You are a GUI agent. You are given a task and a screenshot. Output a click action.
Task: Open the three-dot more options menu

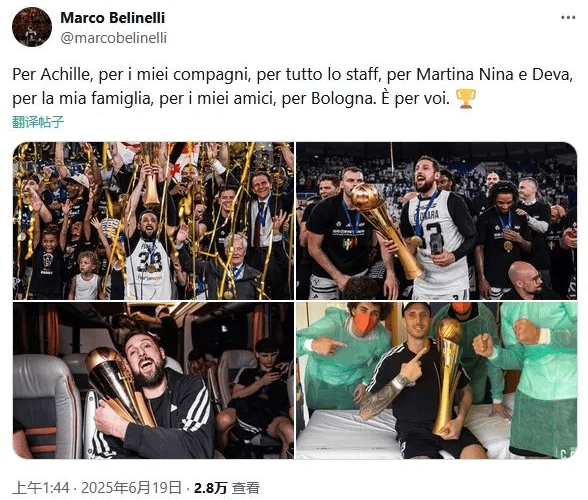coord(568,18)
